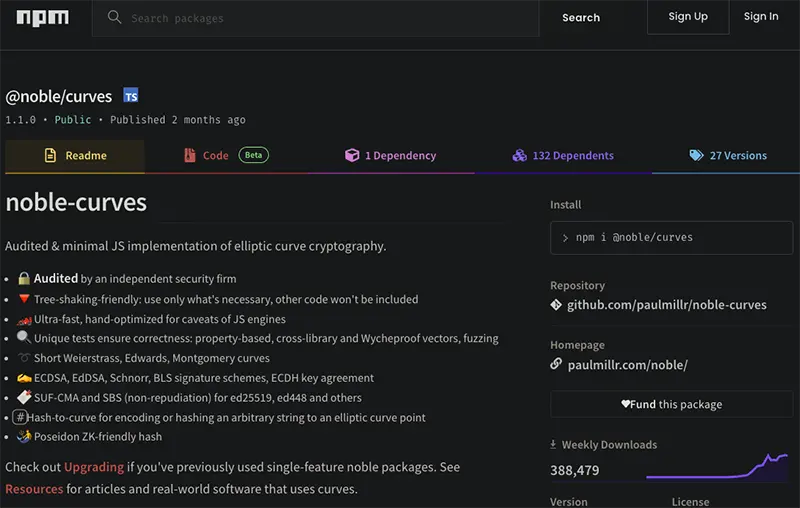
Task: Click the icon beside Short Weierstrass
Action: point(23,358)
